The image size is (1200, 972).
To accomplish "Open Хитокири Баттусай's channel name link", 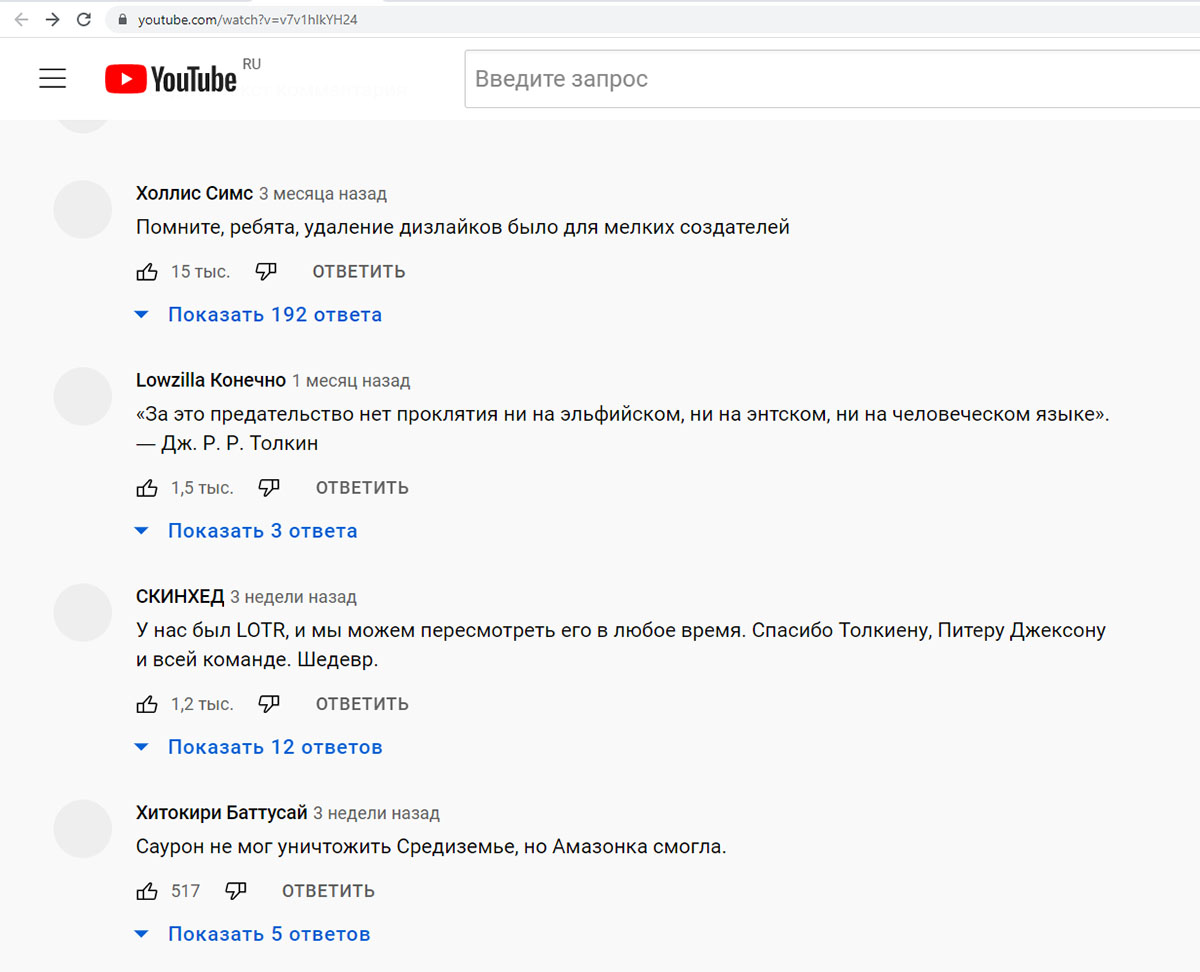I will click(221, 813).
